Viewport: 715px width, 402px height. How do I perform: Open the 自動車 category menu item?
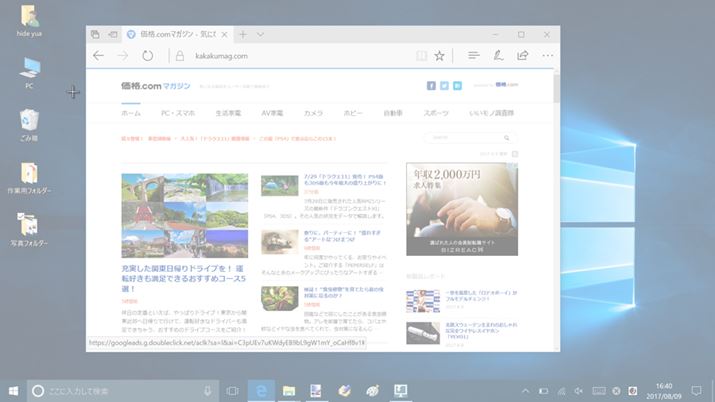click(x=393, y=113)
